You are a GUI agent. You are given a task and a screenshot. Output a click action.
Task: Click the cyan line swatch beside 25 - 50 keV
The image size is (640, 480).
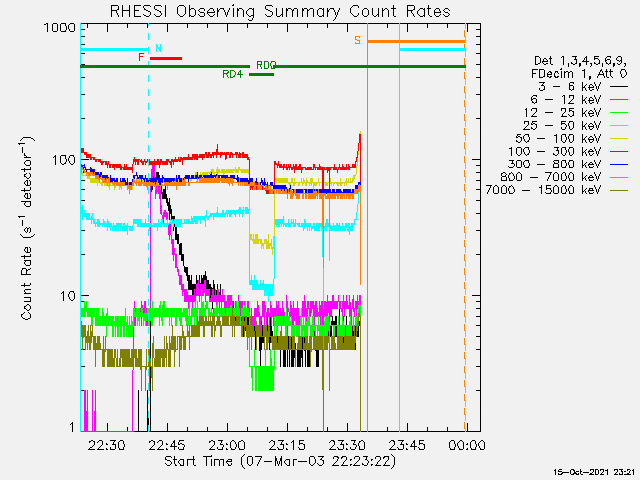pyautogui.click(x=619, y=126)
